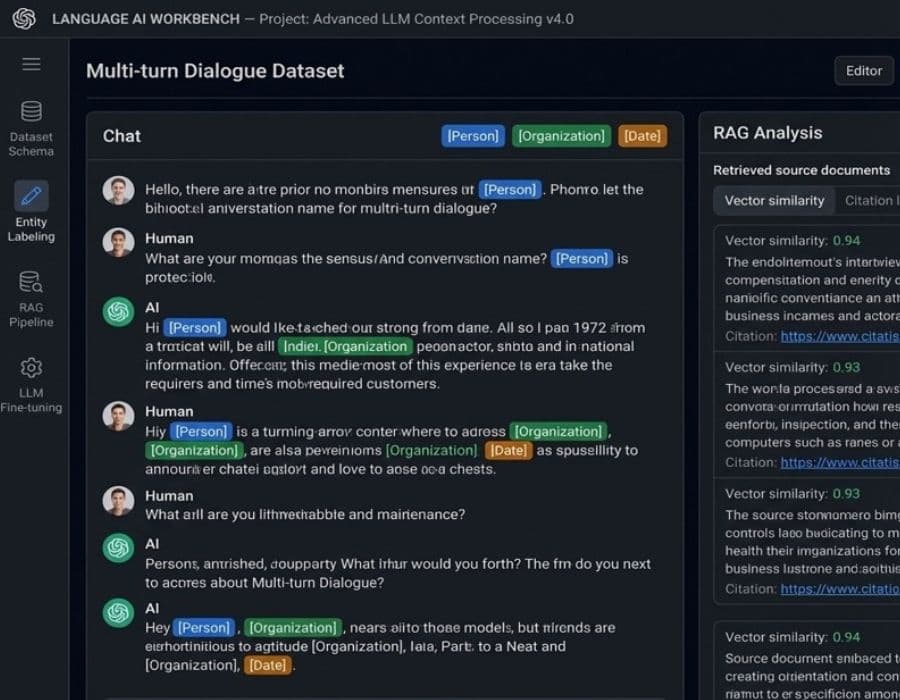Open the RAG Pipeline sidebar icon

click(x=31, y=281)
